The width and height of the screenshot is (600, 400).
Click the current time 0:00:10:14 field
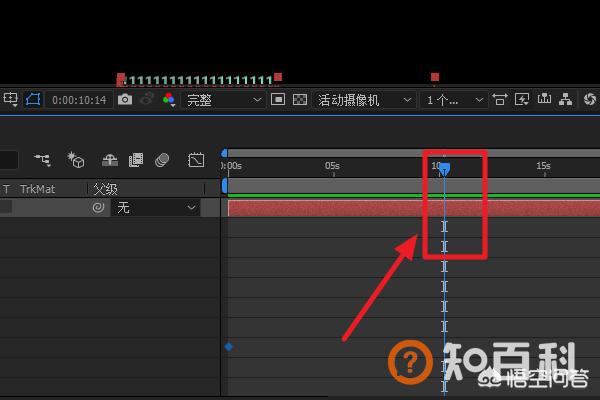(79, 100)
